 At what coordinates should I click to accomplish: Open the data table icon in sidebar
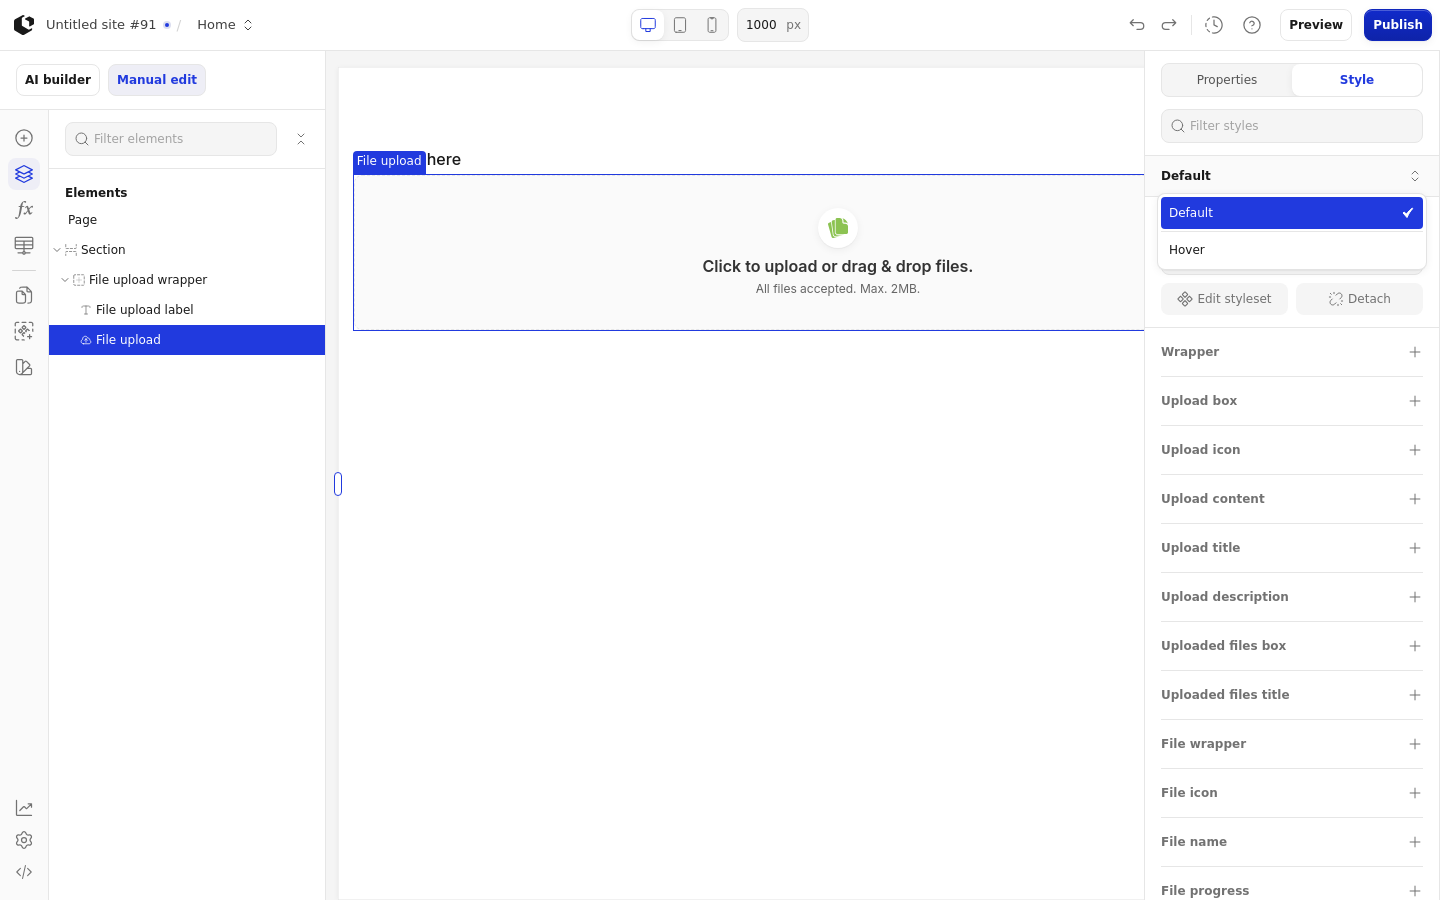(24, 245)
